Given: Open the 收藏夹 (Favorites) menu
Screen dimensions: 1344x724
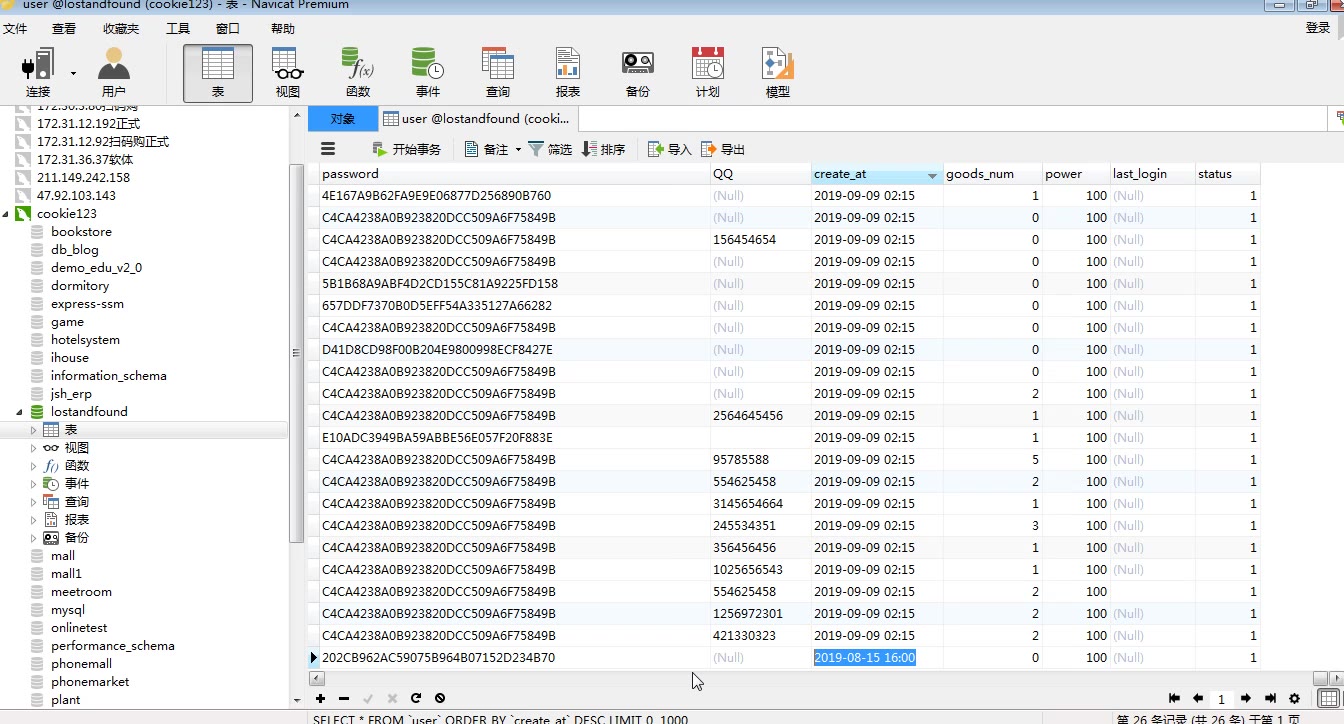Looking at the screenshot, I should coord(121,29).
